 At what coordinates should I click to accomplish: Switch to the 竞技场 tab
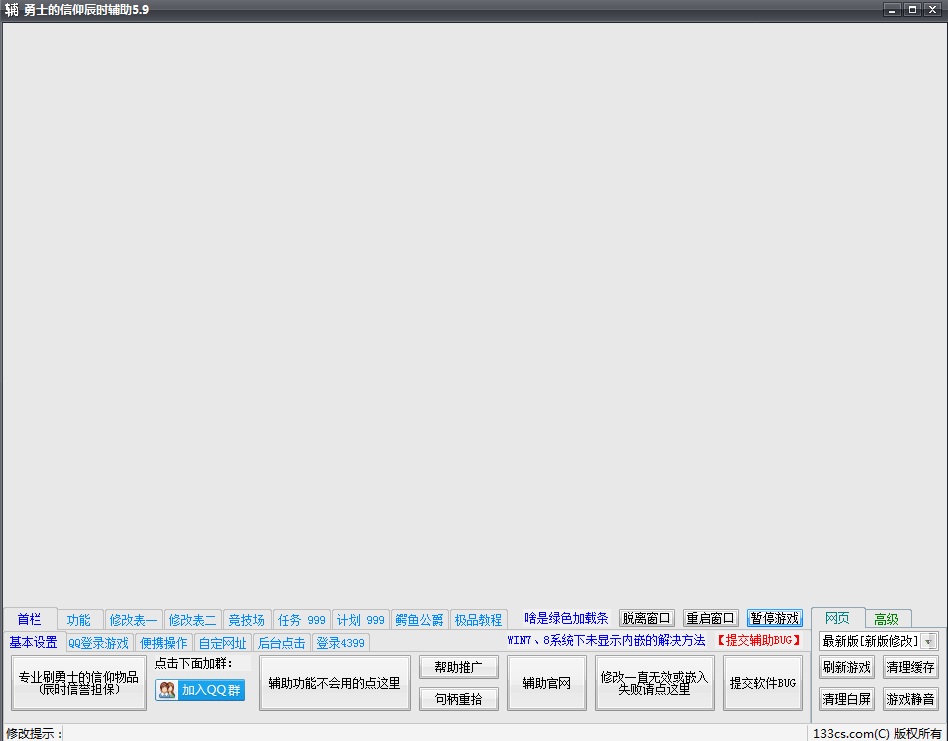point(247,620)
